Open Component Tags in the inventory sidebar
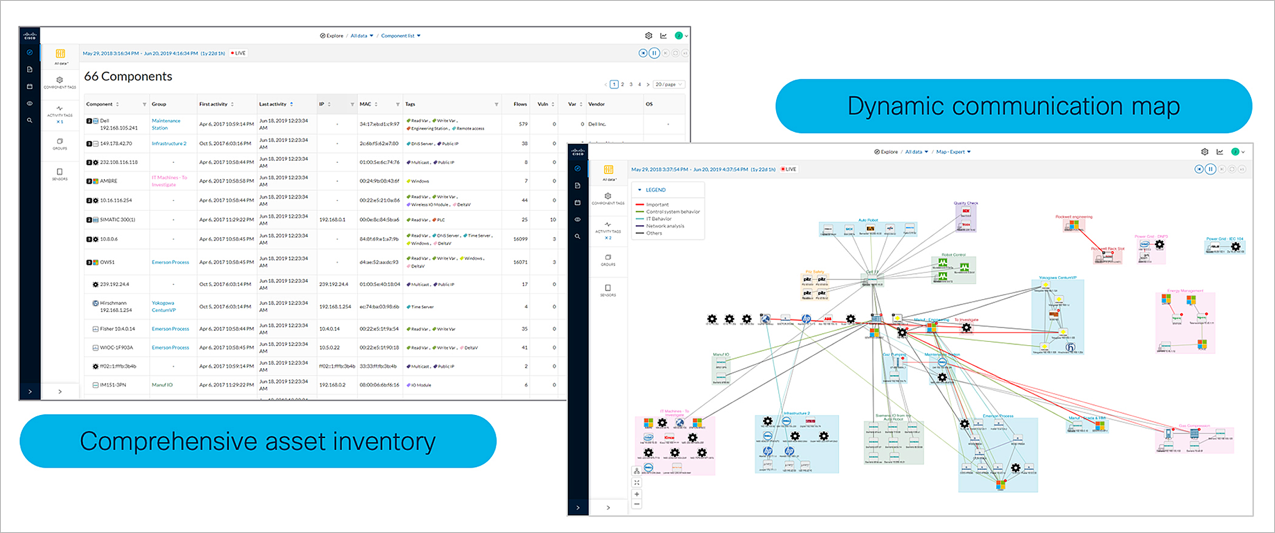Viewport: 1275px width, 533px height. point(60,83)
